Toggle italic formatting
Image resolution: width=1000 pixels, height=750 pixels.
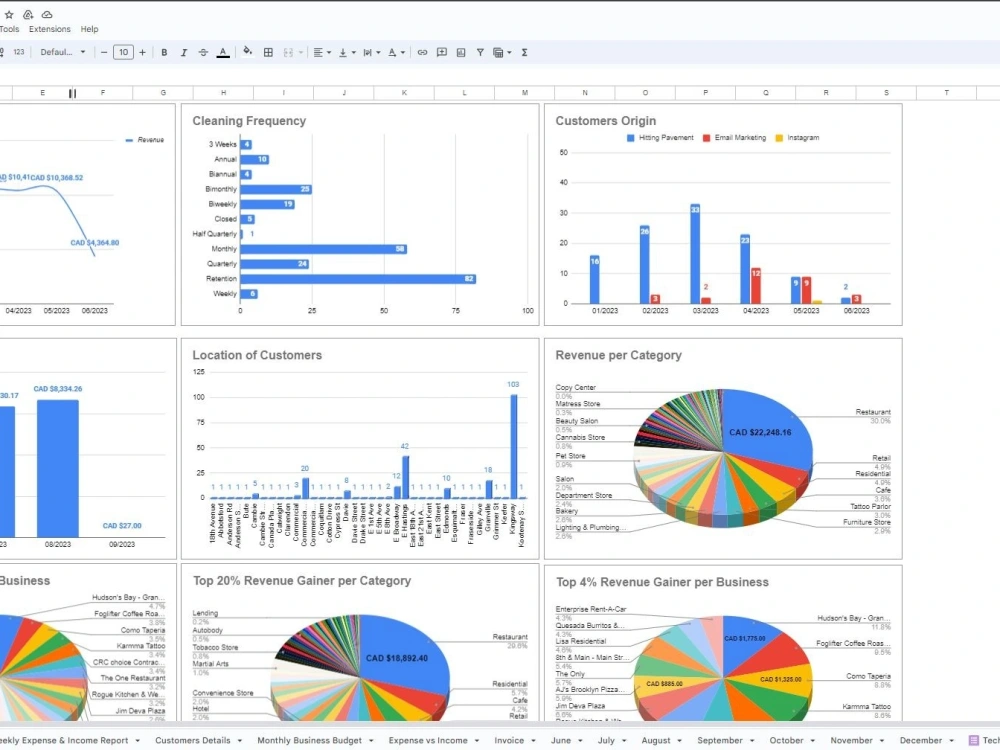[x=184, y=52]
